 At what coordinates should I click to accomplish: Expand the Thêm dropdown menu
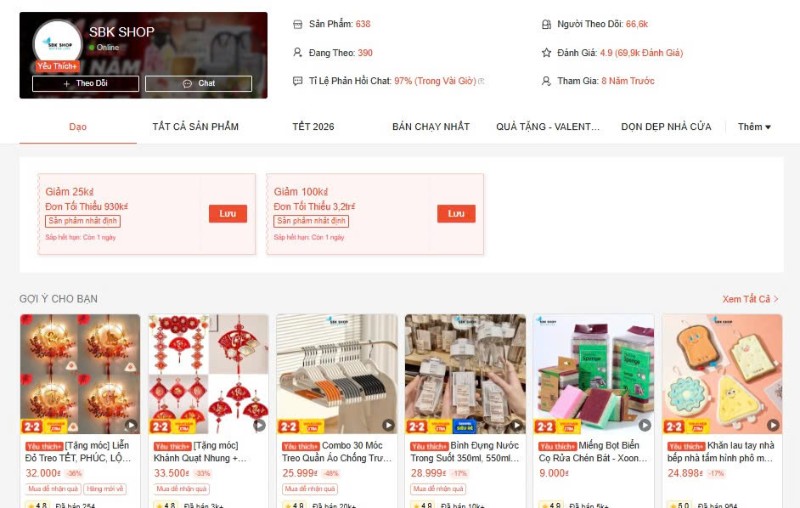[x=754, y=127]
